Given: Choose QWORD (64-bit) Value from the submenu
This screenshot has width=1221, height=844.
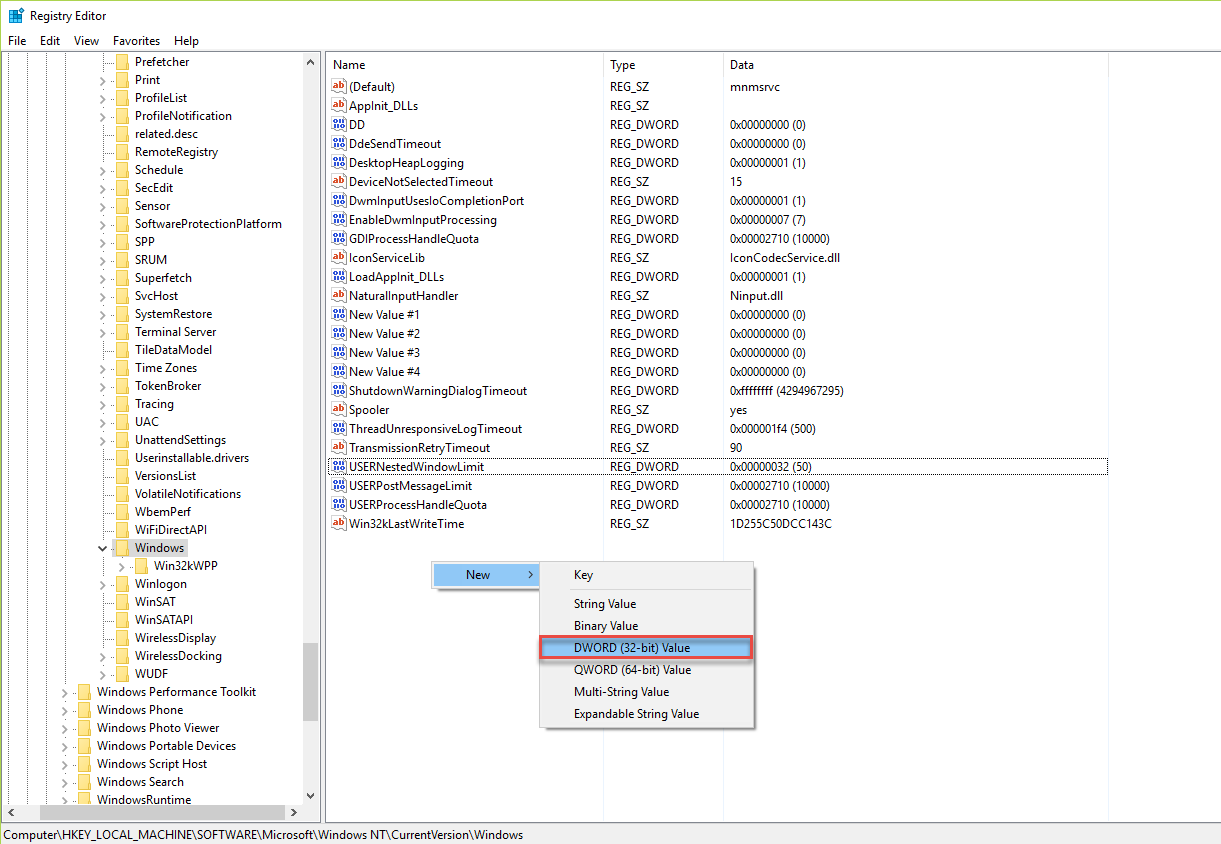Looking at the screenshot, I should [x=646, y=670].
